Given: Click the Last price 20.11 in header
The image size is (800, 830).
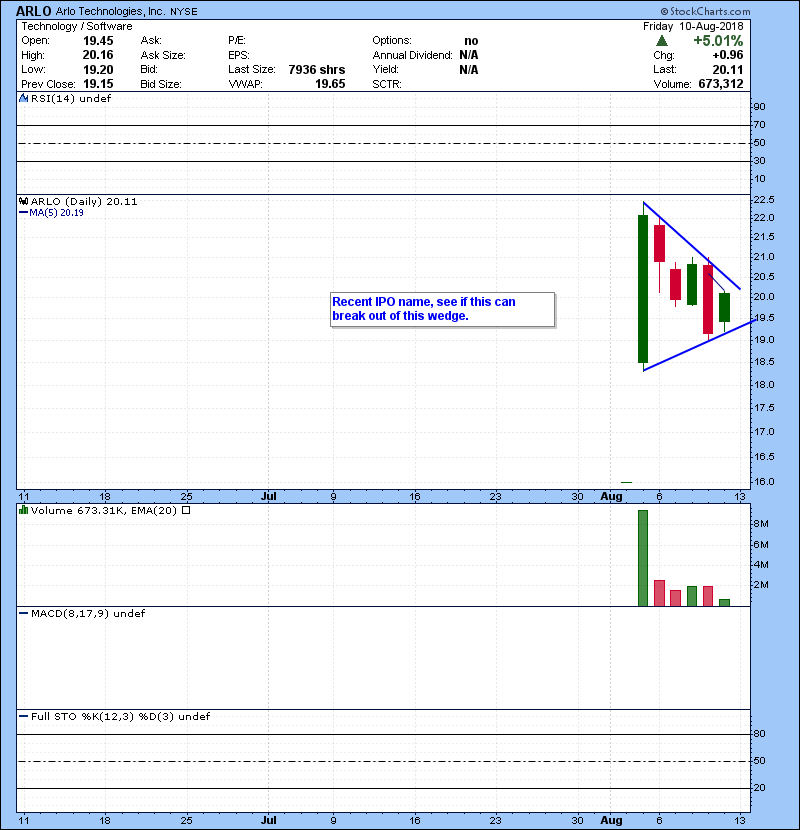Looking at the screenshot, I should [727, 69].
